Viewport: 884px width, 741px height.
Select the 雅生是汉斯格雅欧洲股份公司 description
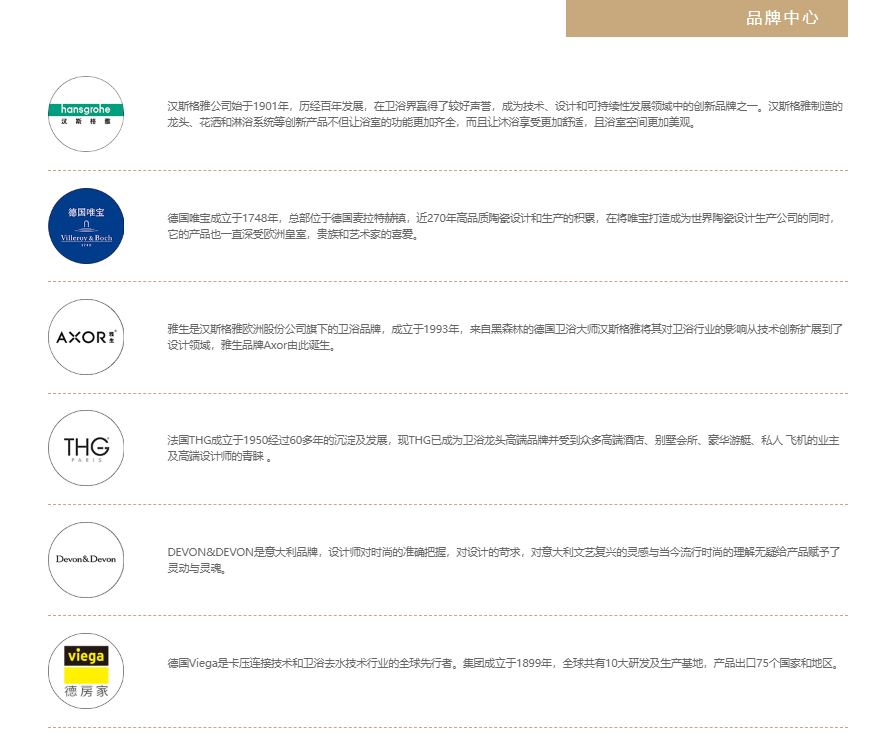[505, 337]
